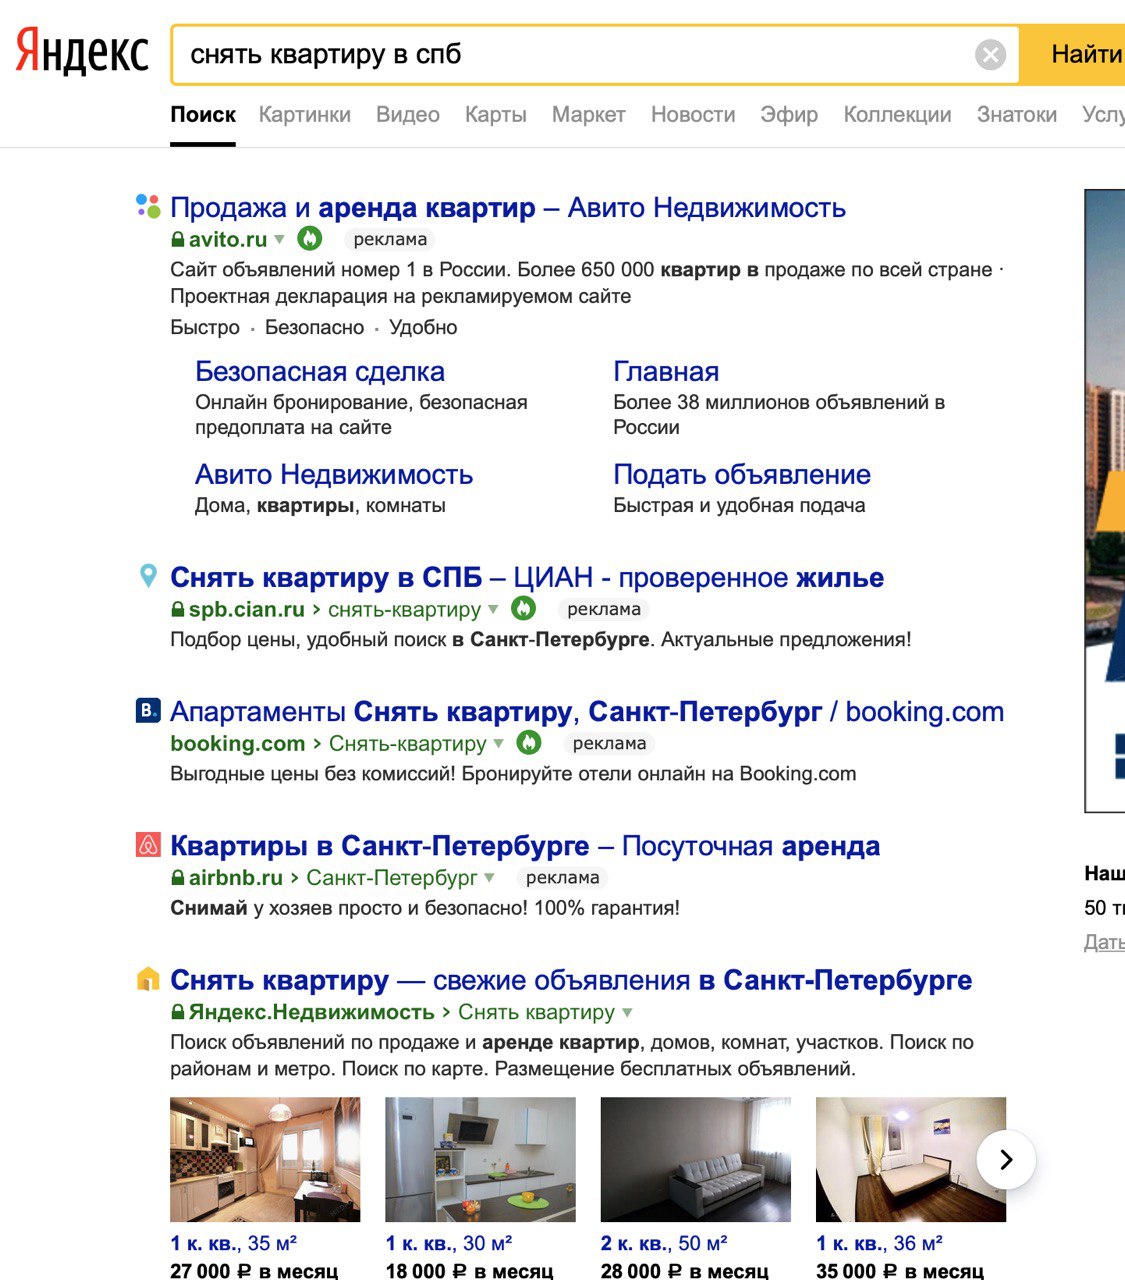Click the right-side banner advertisement
1125x1280 pixels.
click(1105, 500)
